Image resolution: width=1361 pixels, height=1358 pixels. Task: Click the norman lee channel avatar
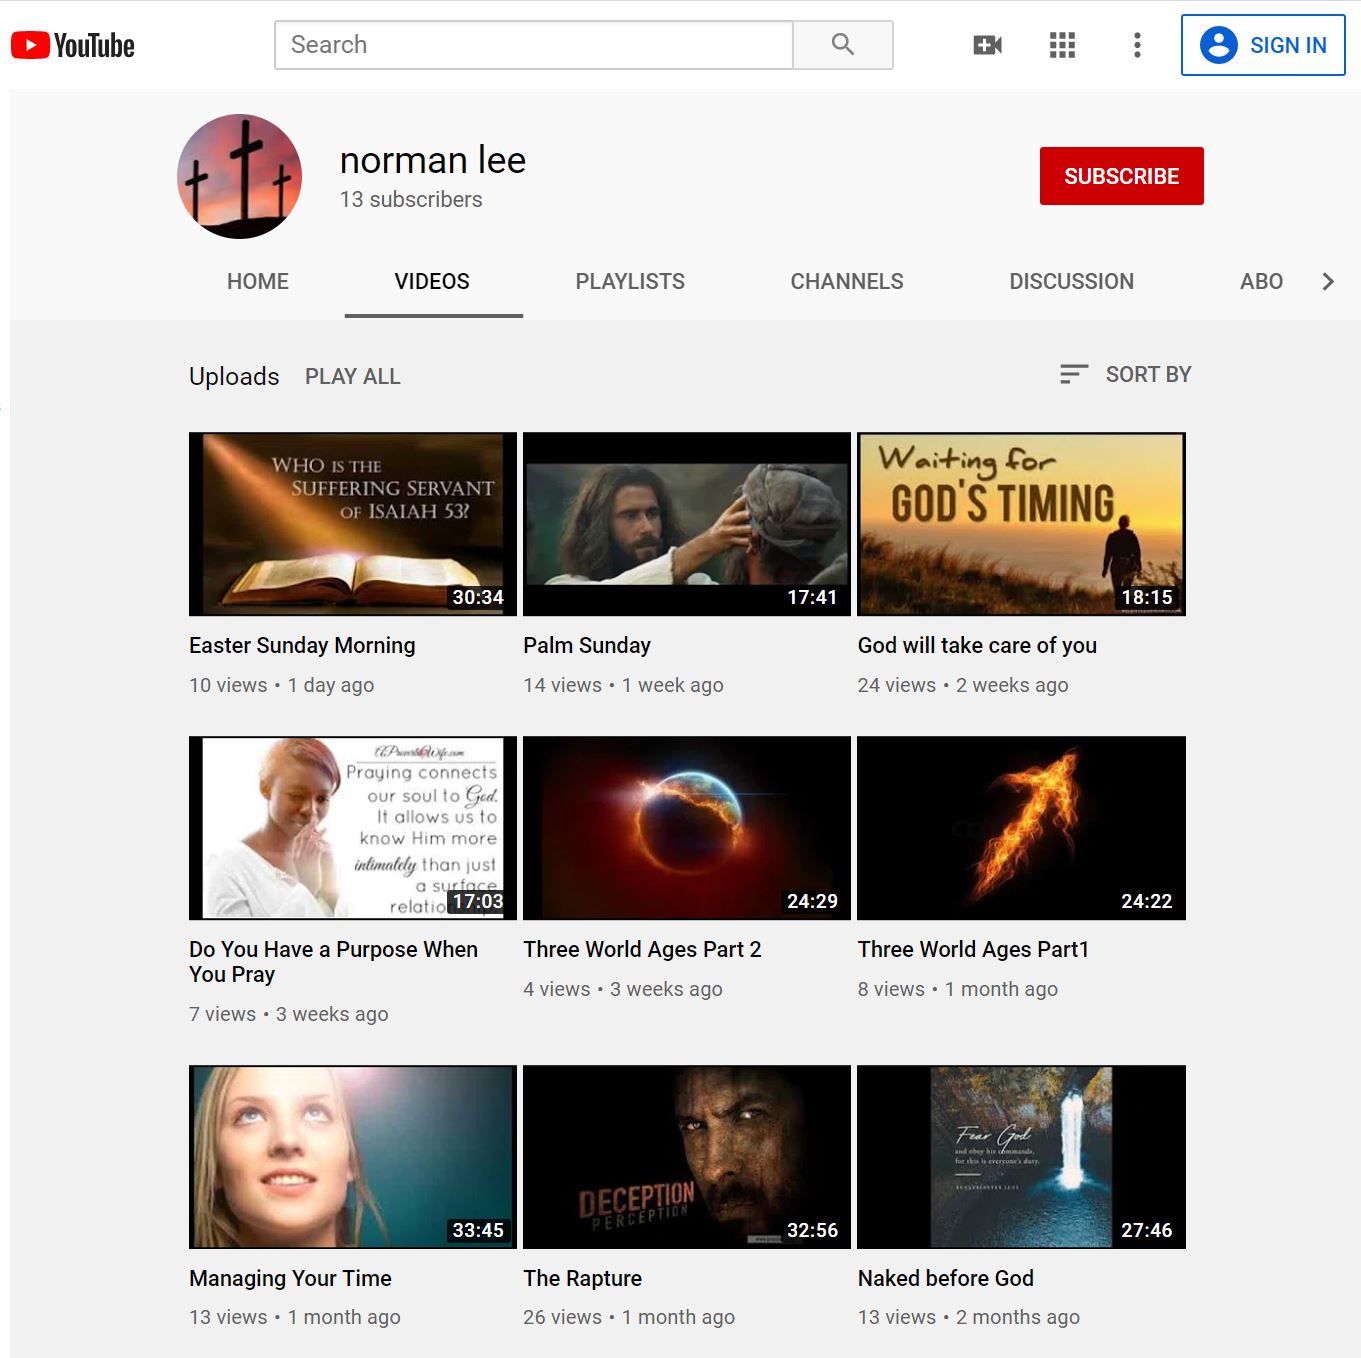coord(240,177)
